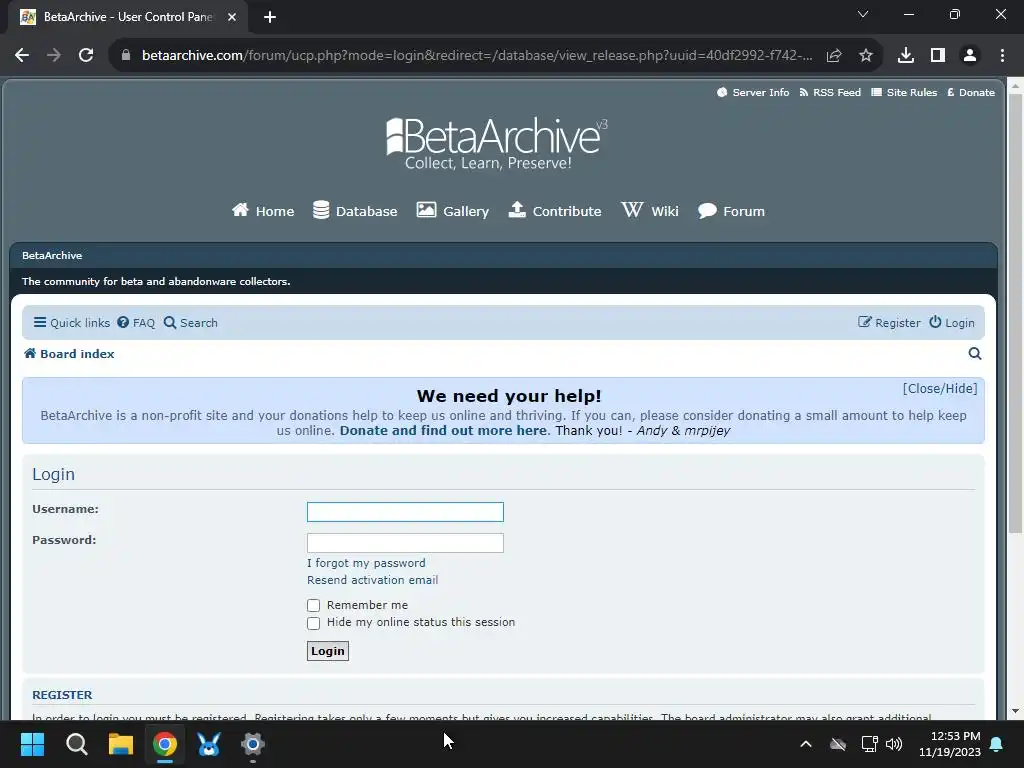Follow 'Donate and find out more here' link
The image size is (1024, 768).
point(443,431)
